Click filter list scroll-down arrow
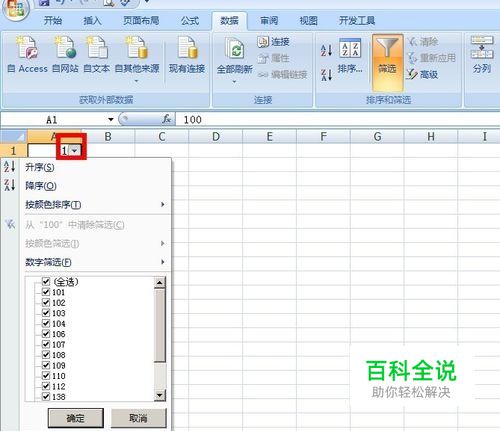500x431 pixels. click(160, 395)
